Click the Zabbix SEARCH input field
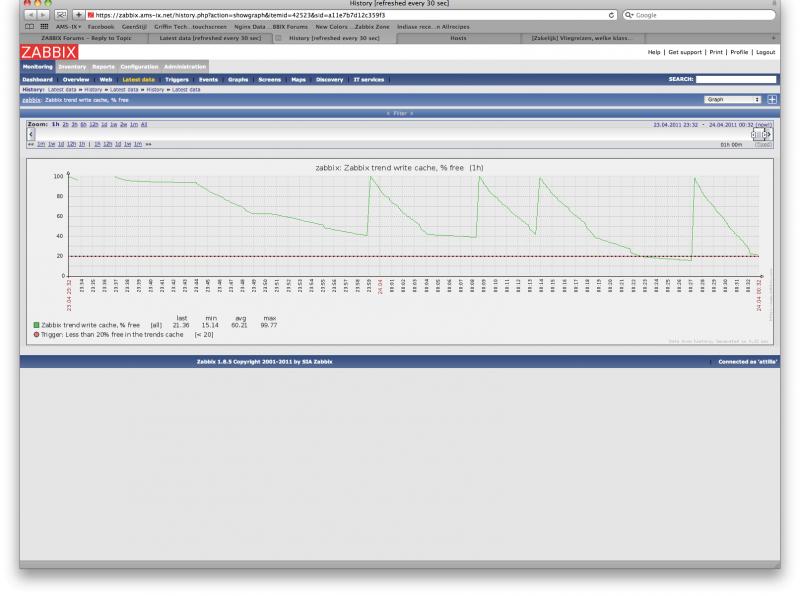The image size is (800, 596). tap(735, 78)
